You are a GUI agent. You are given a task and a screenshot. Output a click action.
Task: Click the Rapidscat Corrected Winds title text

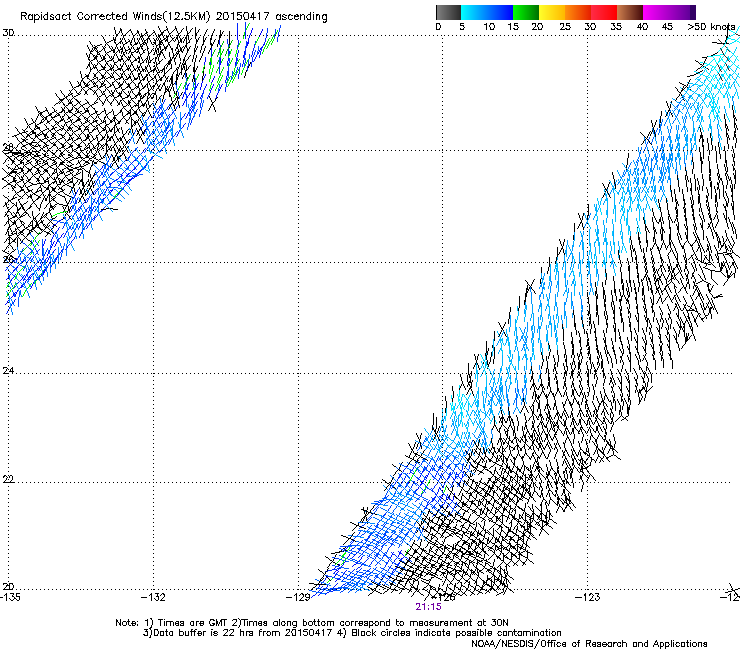174,17
